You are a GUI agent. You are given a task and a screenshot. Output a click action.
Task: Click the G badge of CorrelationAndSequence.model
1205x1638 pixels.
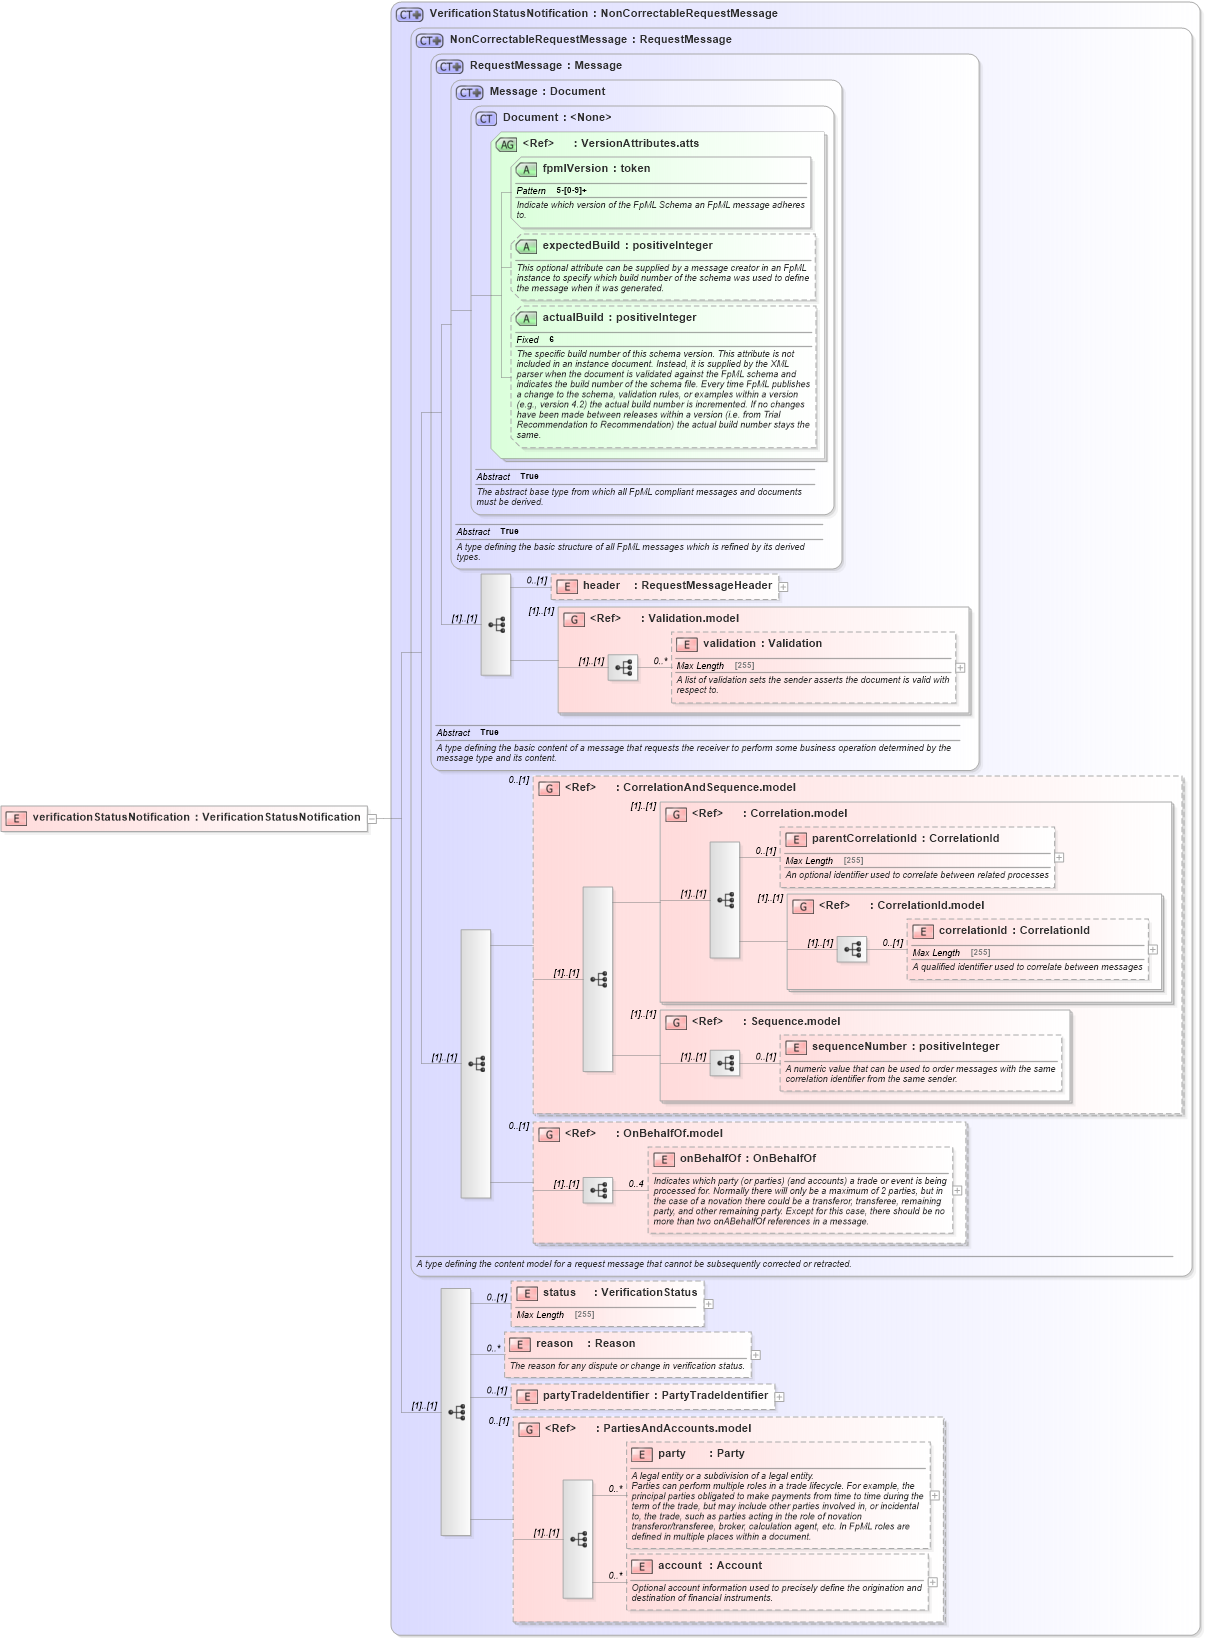[549, 788]
